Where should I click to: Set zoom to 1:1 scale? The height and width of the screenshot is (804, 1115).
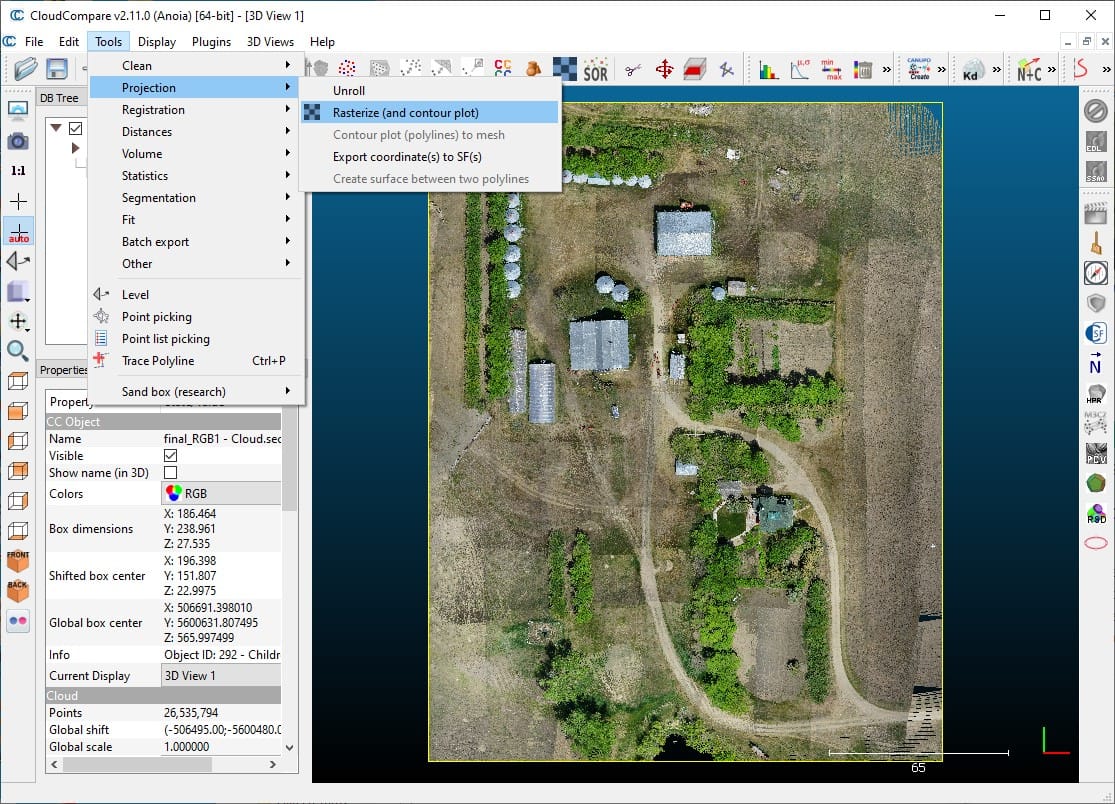pos(18,171)
